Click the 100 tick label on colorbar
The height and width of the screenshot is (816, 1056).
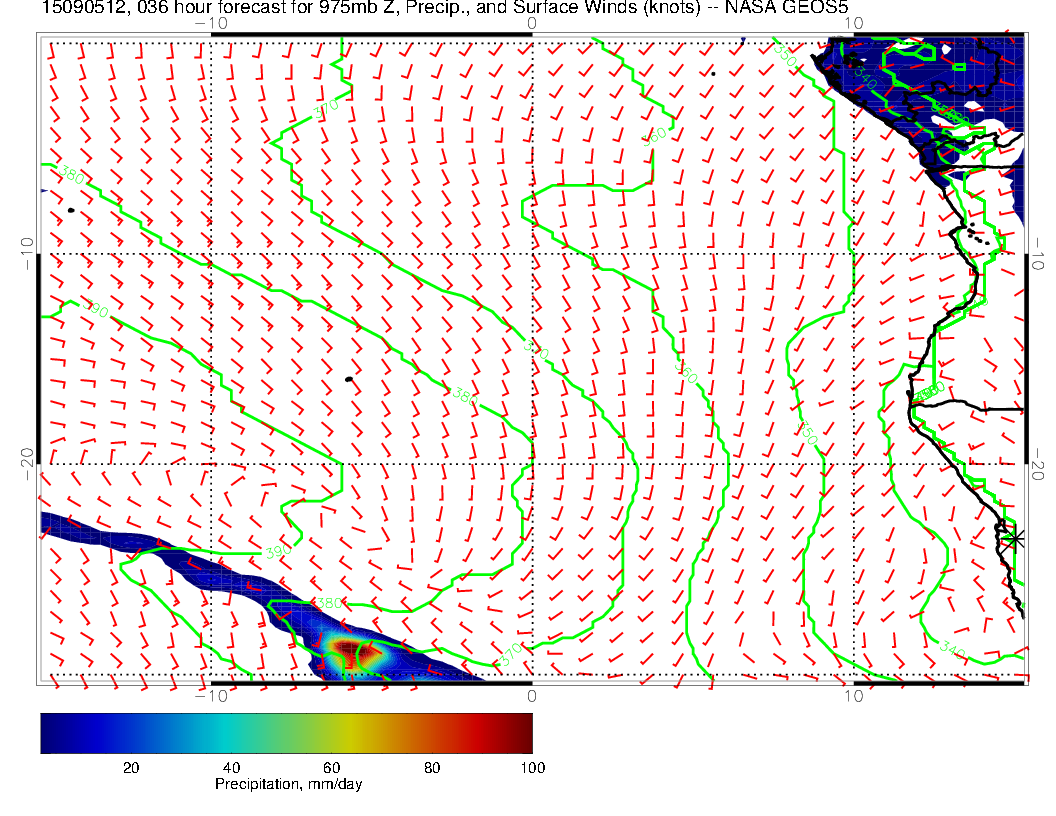pos(532,767)
